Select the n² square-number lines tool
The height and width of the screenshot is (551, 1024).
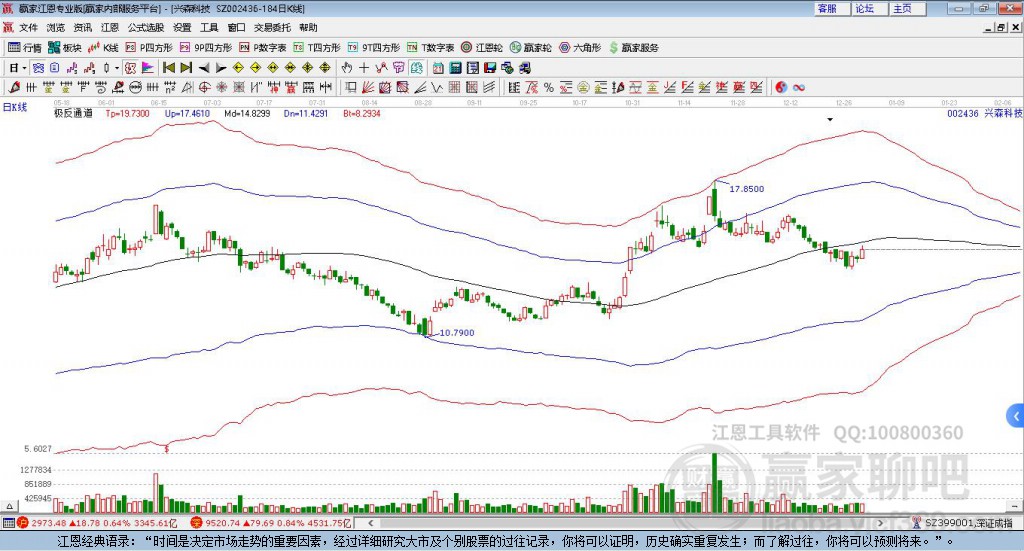[170, 87]
